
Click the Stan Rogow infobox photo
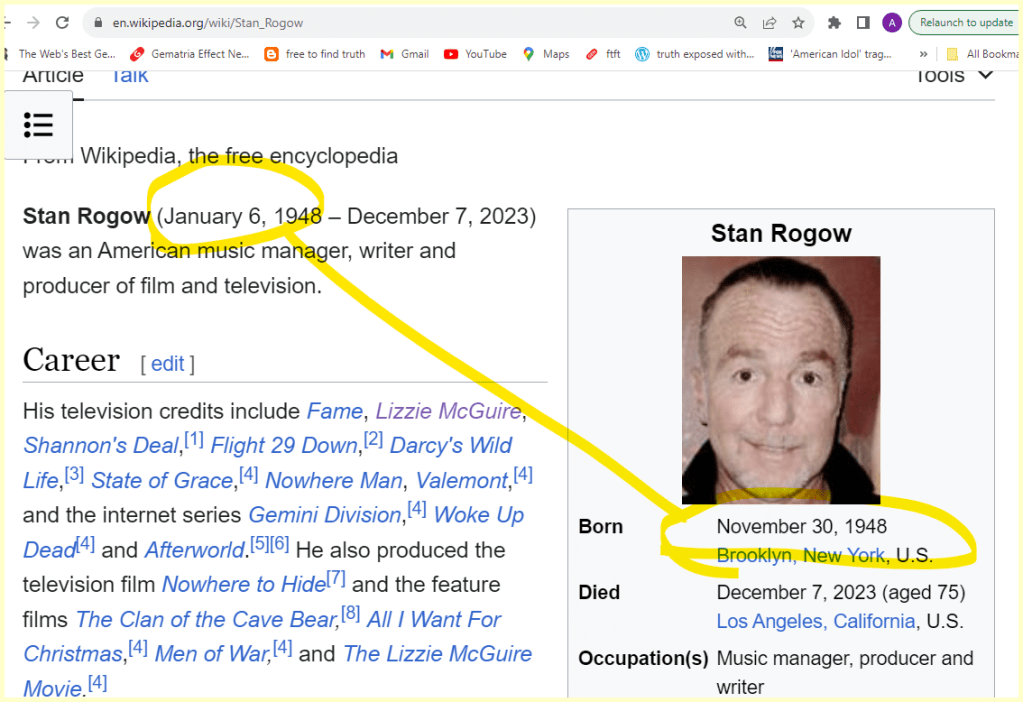781,380
